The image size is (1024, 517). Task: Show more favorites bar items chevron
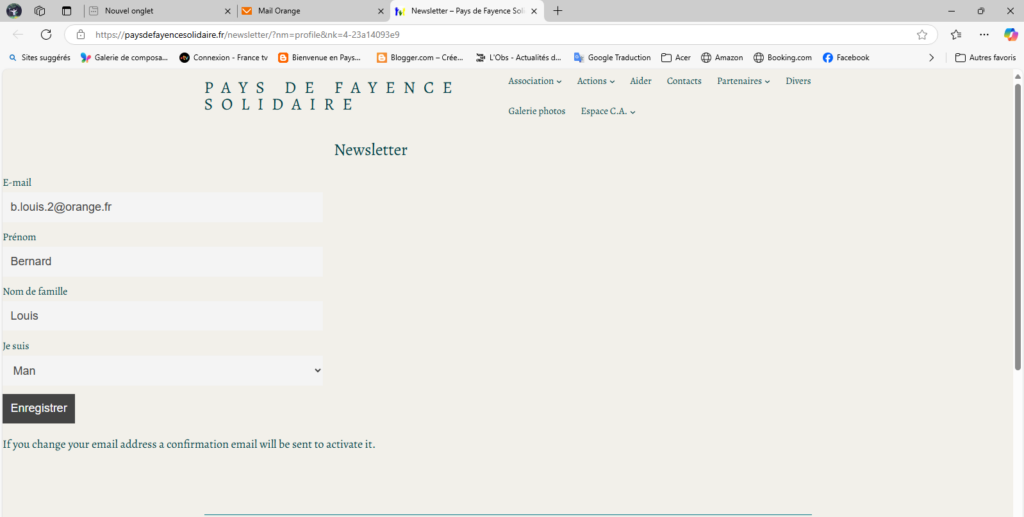coord(932,58)
